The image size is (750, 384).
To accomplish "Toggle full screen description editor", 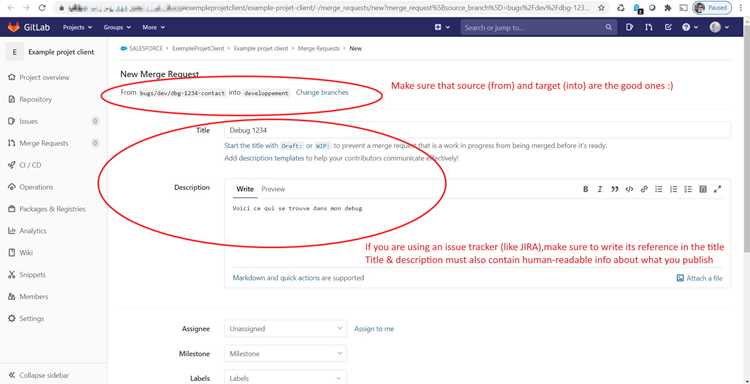I will click(717, 189).
